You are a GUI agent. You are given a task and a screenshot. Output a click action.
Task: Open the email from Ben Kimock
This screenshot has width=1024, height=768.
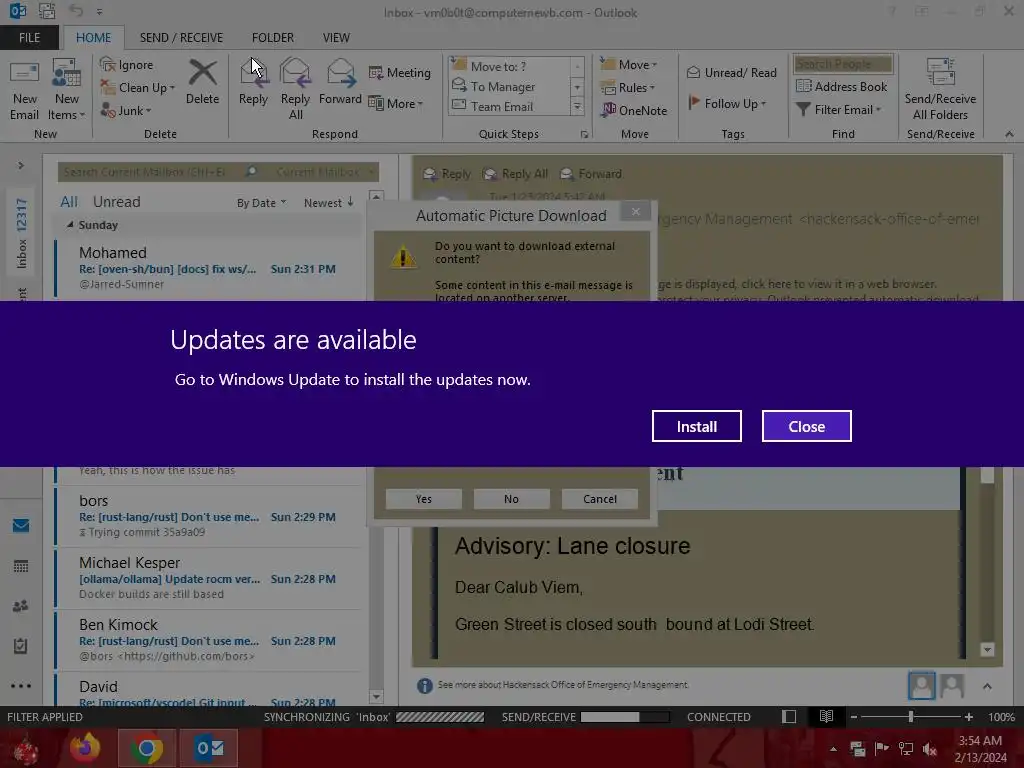tap(209, 639)
